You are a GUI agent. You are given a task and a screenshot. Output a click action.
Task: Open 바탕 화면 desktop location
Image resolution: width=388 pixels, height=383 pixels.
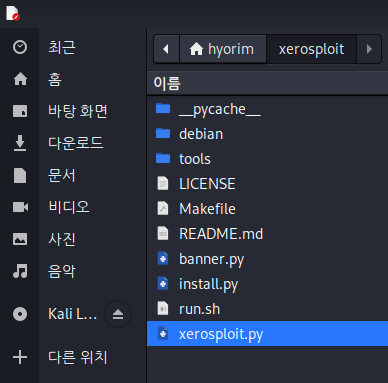[x=78, y=111]
